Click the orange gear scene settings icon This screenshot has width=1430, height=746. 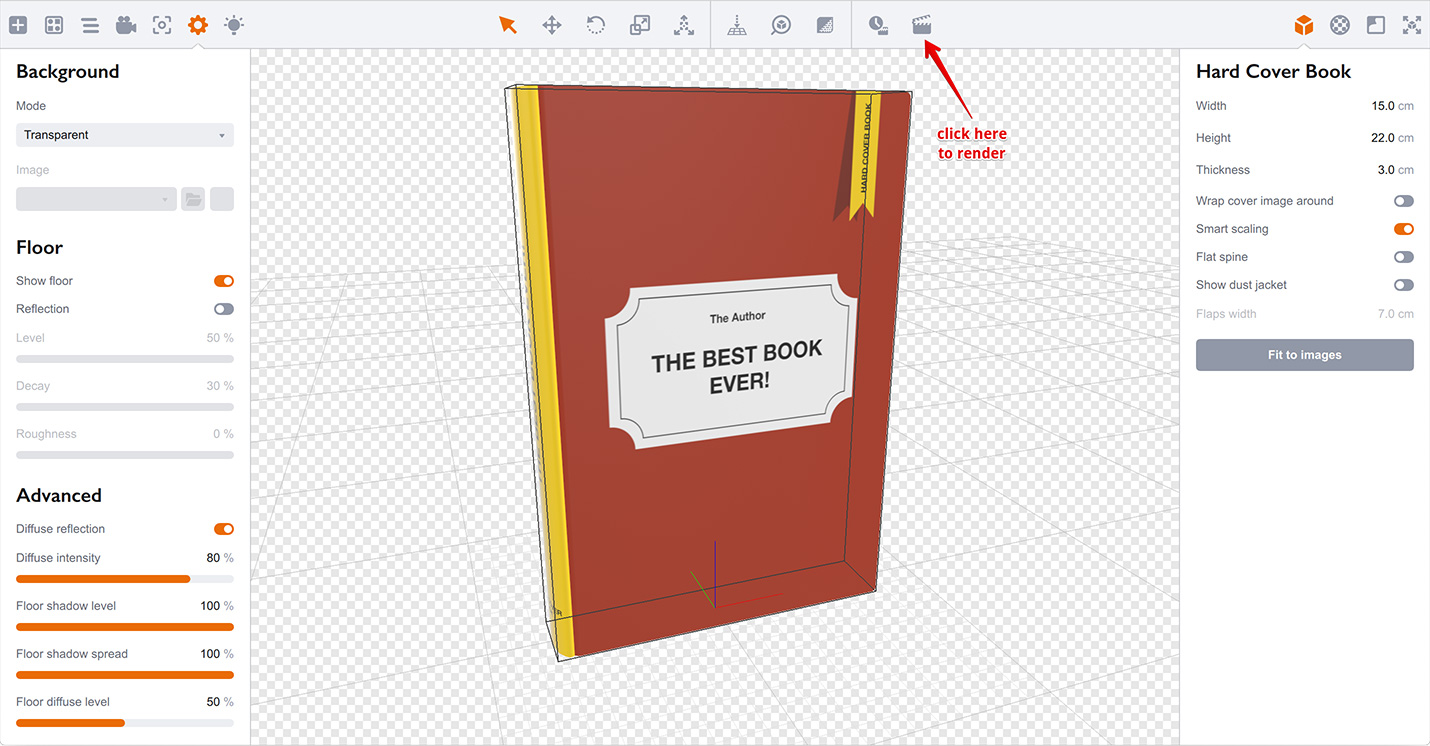[198, 25]
